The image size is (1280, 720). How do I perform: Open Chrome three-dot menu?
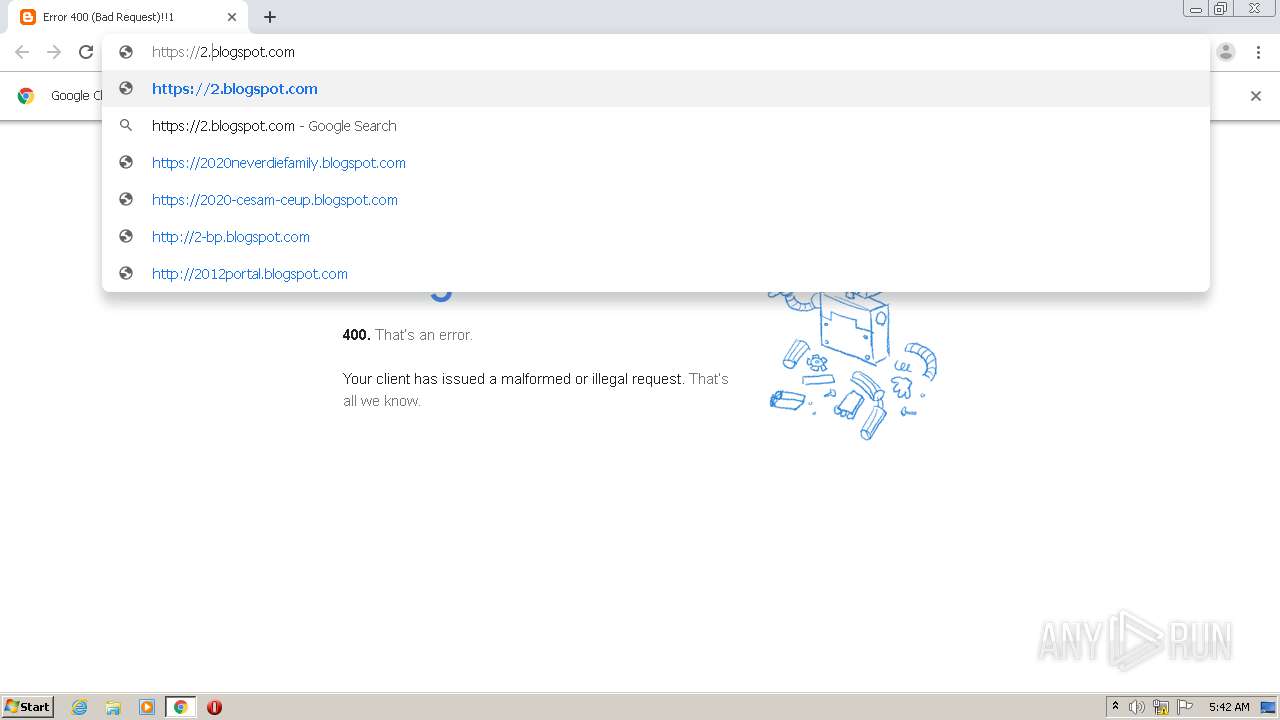tap(1258, 52)
